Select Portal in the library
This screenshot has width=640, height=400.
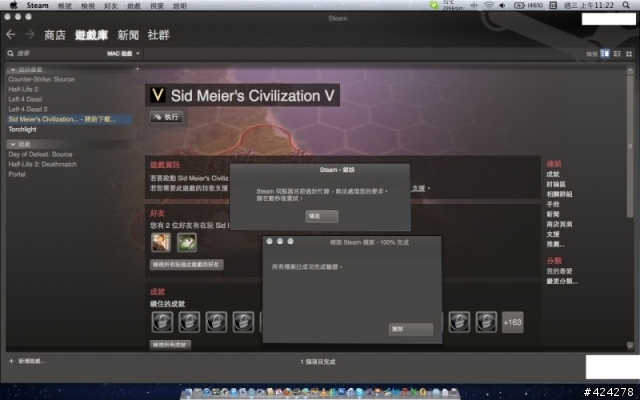click(17, 174)
